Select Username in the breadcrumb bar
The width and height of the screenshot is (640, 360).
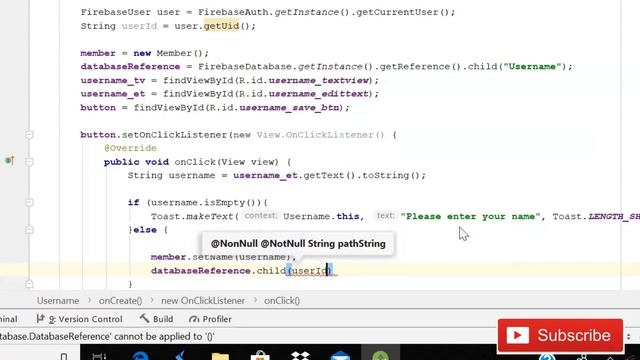[x=58, y=301]
